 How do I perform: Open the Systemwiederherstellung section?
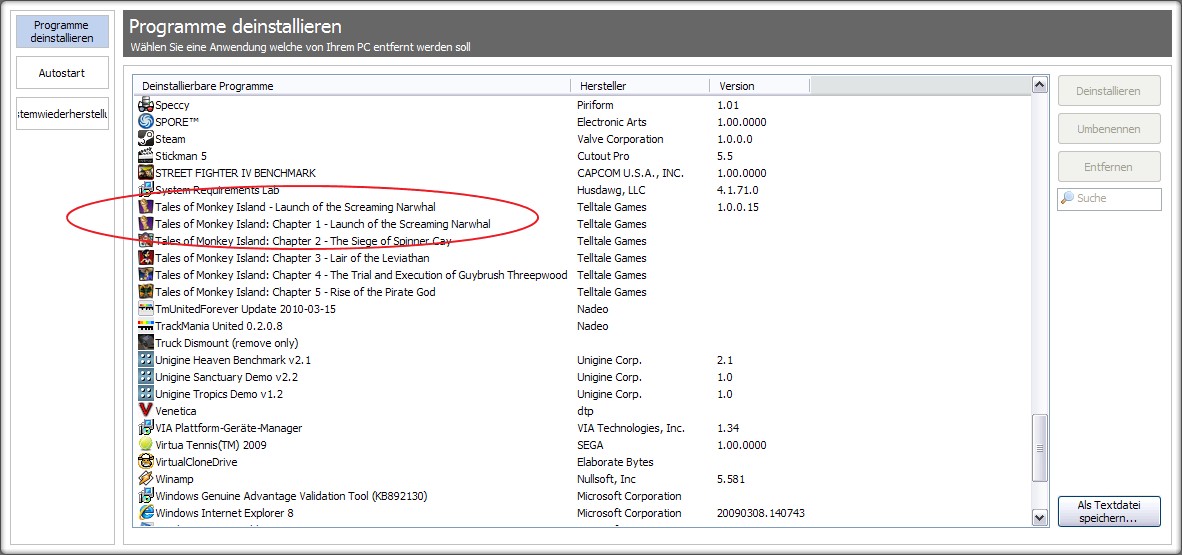tap(63, 114)
